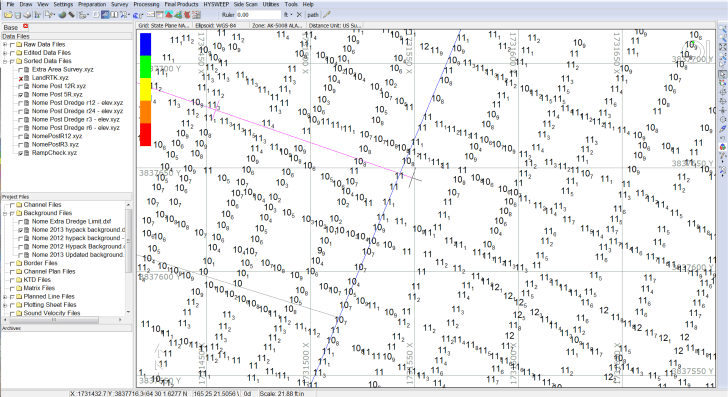Screen dimensions: 728x397
Task: Expand the Raw Data Files tree node
Action: coord(5,45)
